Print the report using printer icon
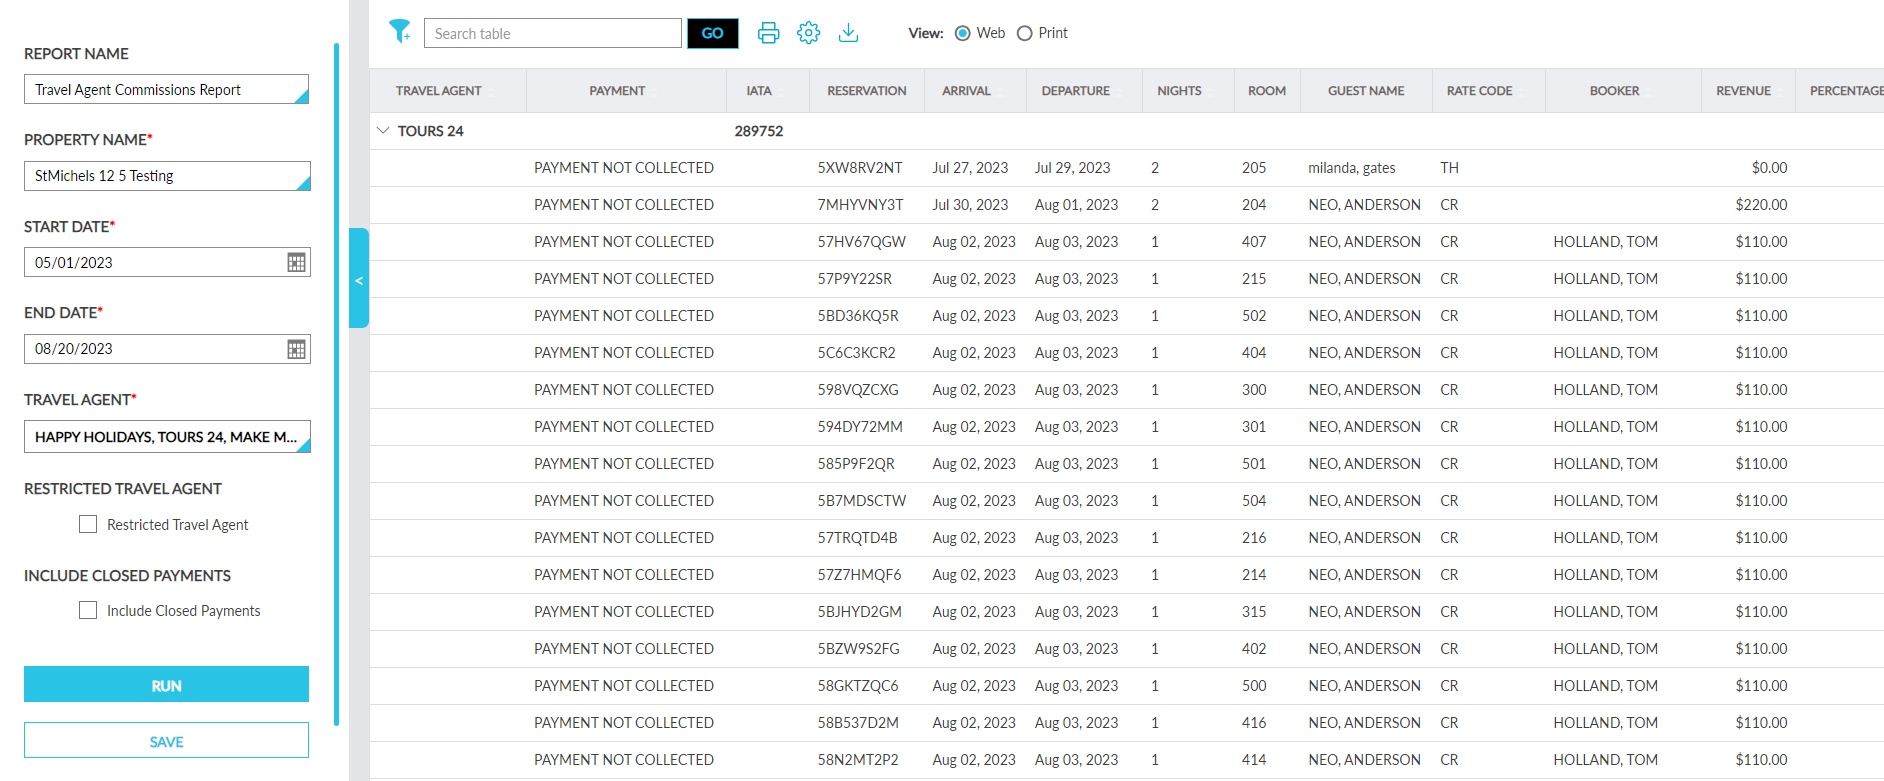 (768, 33)
